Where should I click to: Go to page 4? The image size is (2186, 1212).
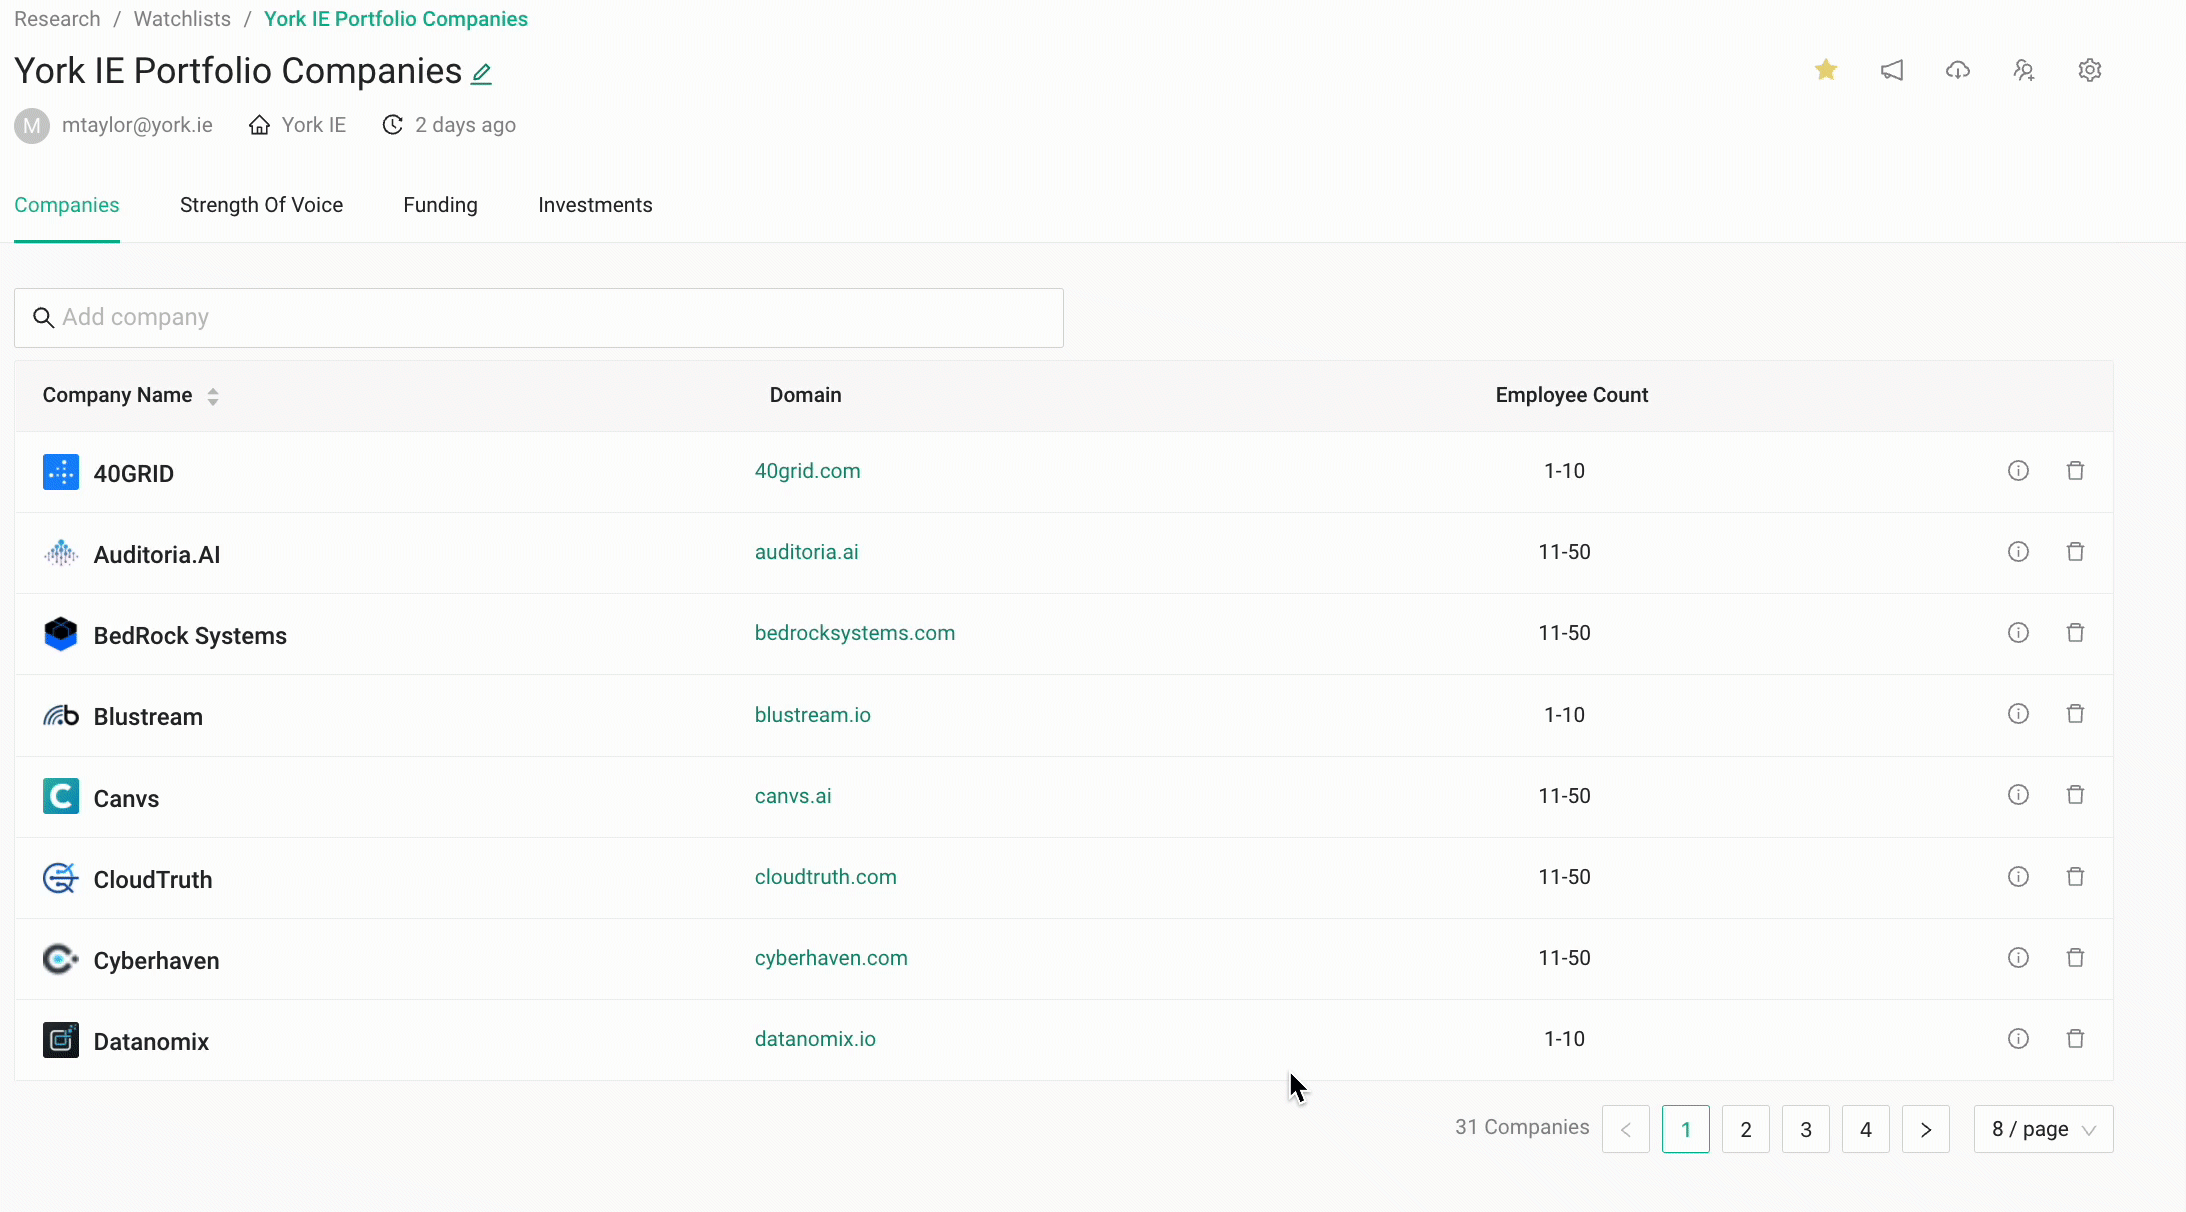click(x=1866, y=1129)
